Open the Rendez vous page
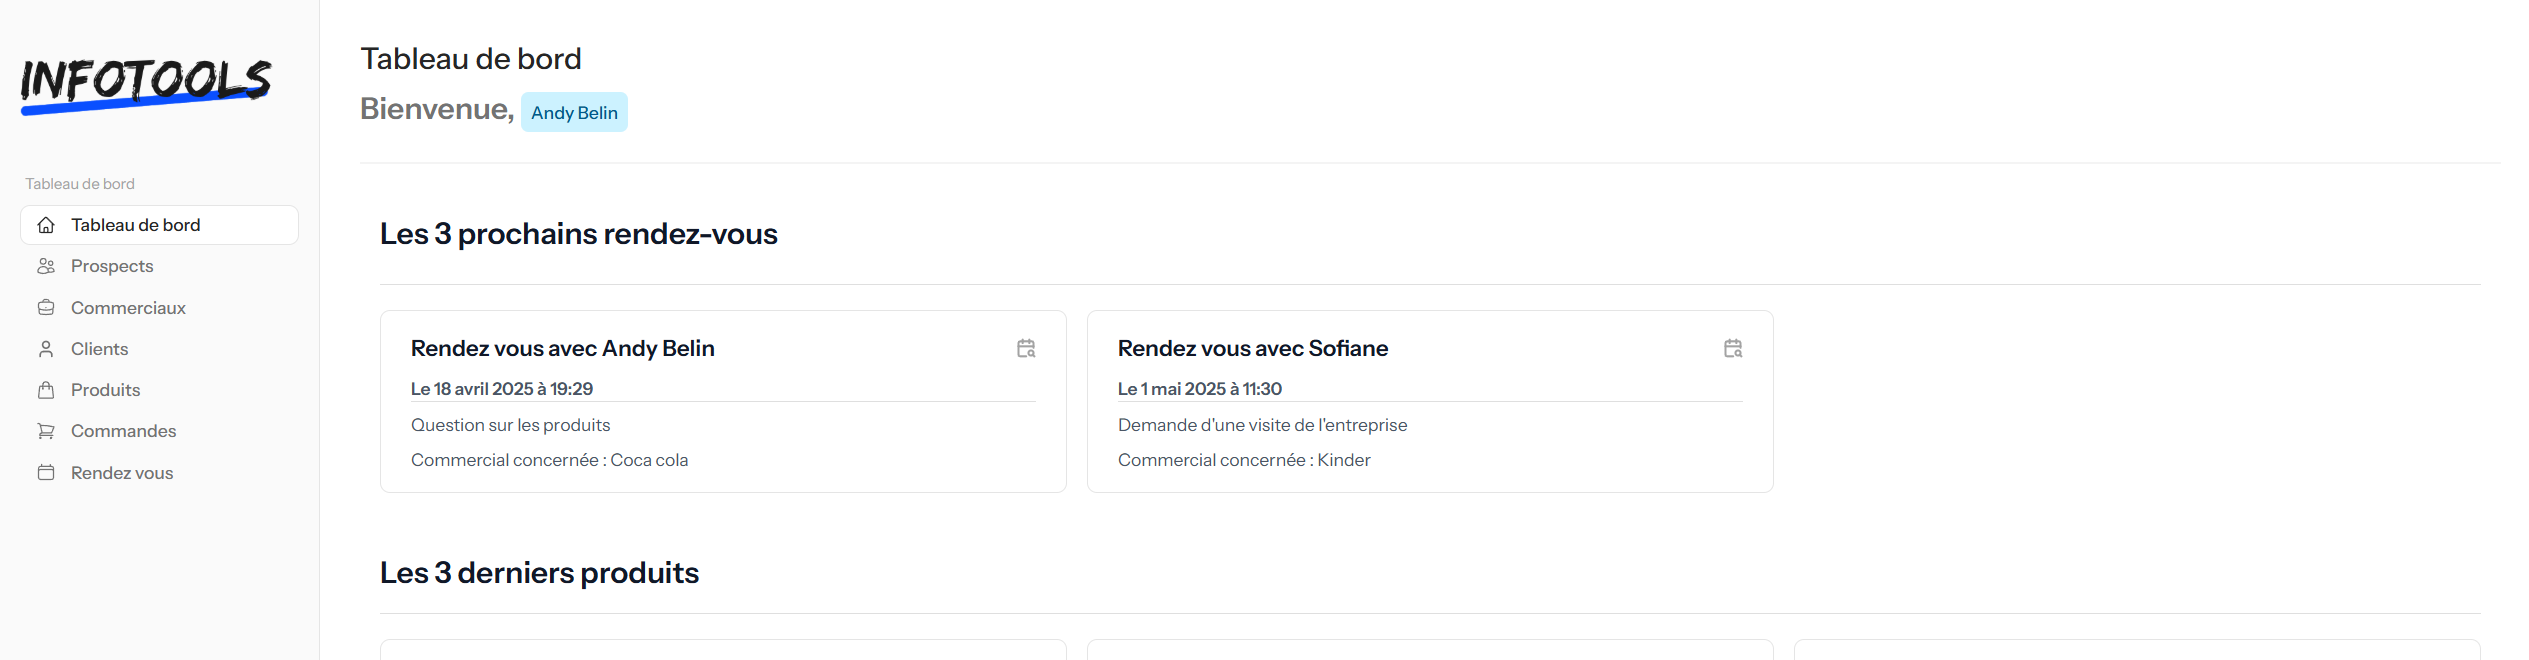Image resolution: width=2529 pixels, height=660 pixels. tap(121, 472)
